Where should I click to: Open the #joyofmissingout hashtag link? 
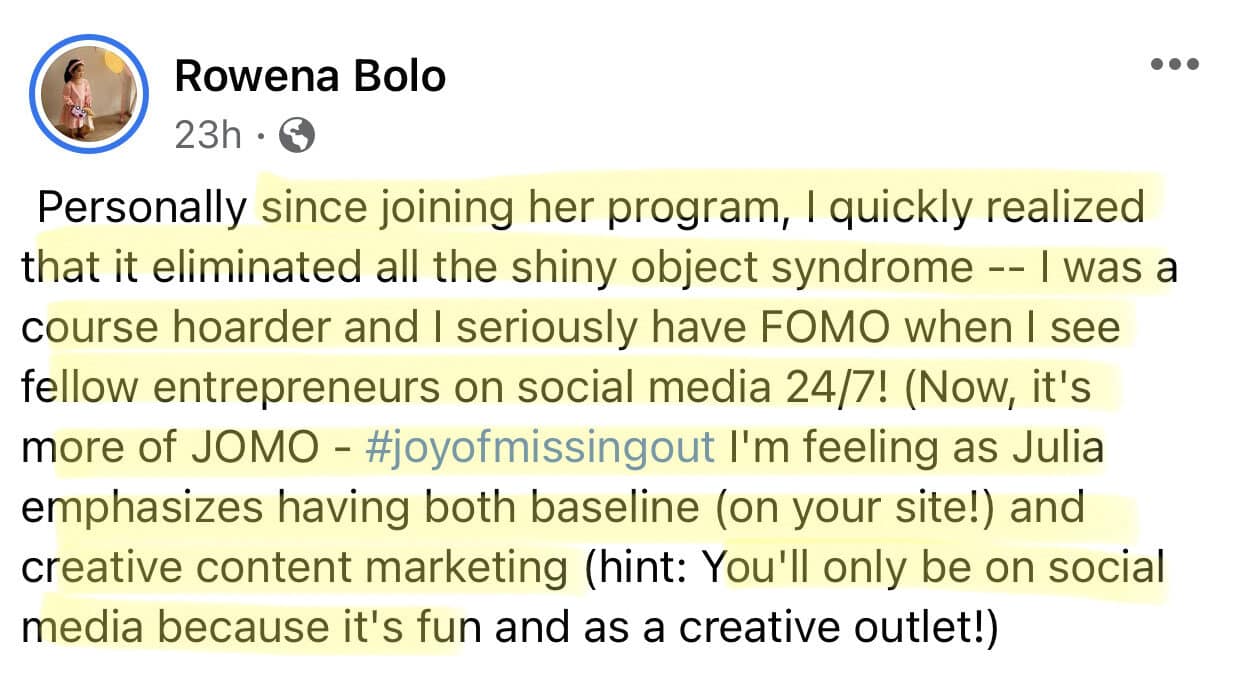click(x=541, y=449)
